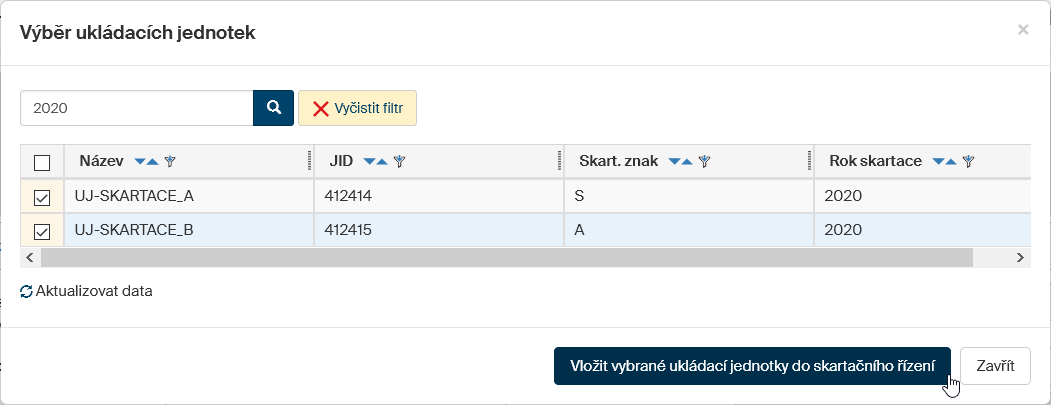The width and height of the screenshot is (1051, 405).
Task: Open the filter for the JID column
Action: point(400,161)
